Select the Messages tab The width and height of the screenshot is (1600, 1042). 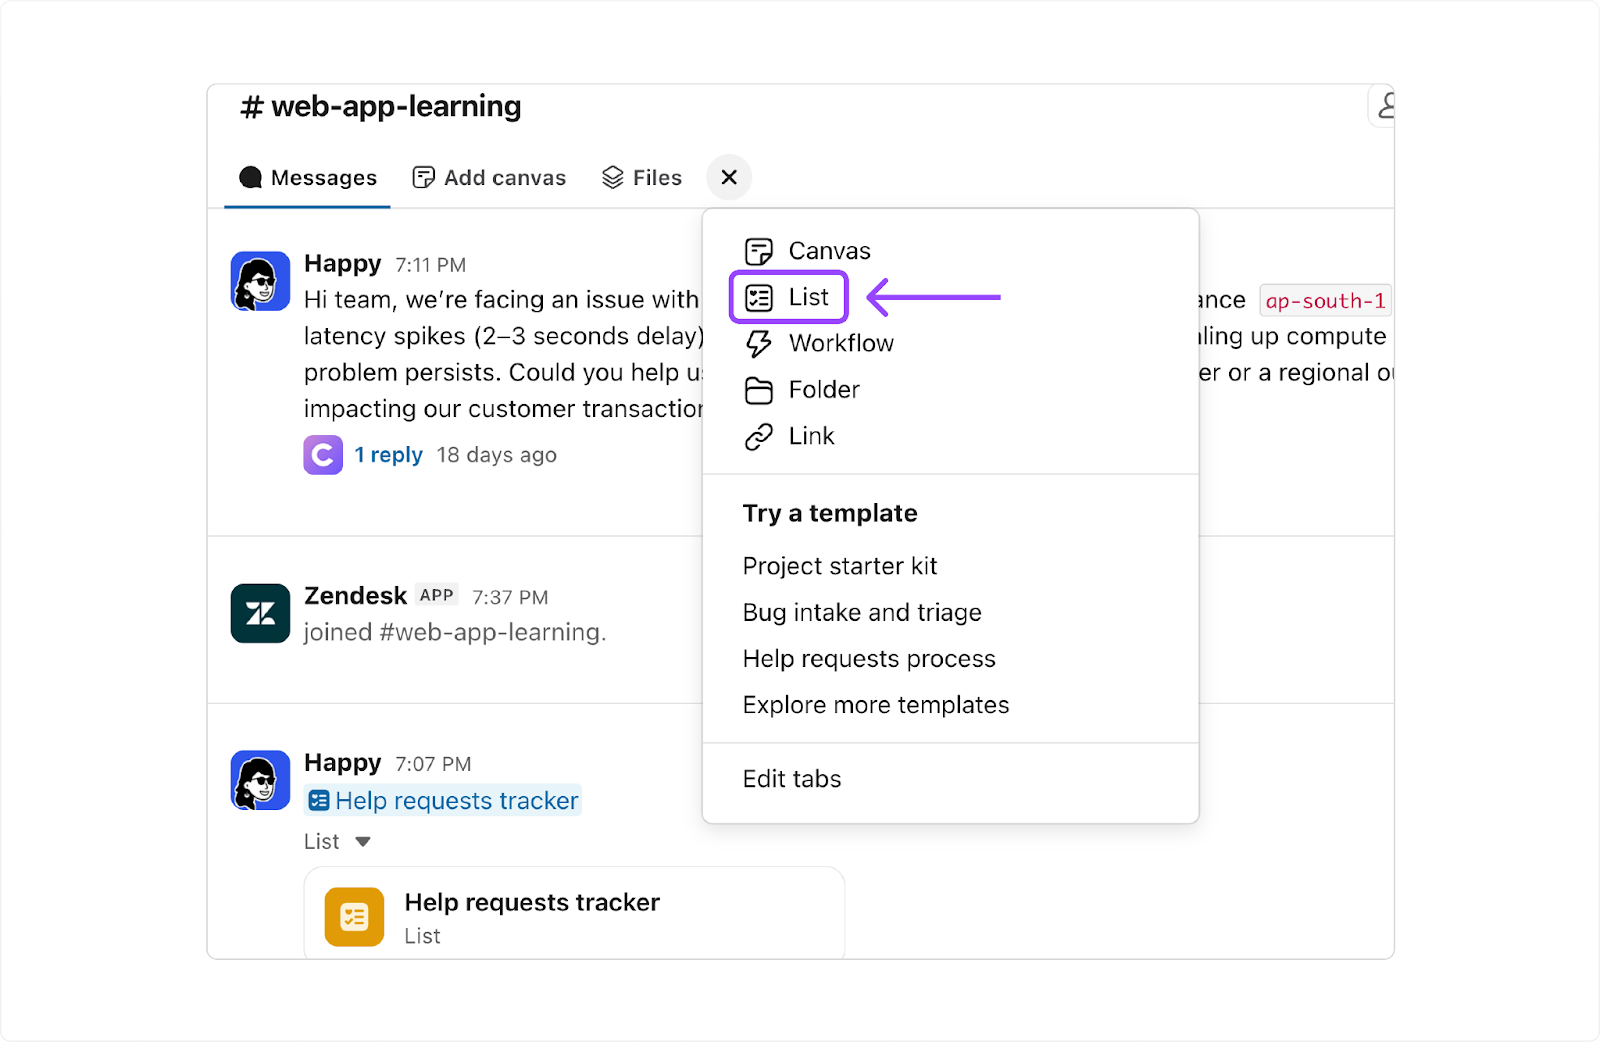tap(308, 177)
